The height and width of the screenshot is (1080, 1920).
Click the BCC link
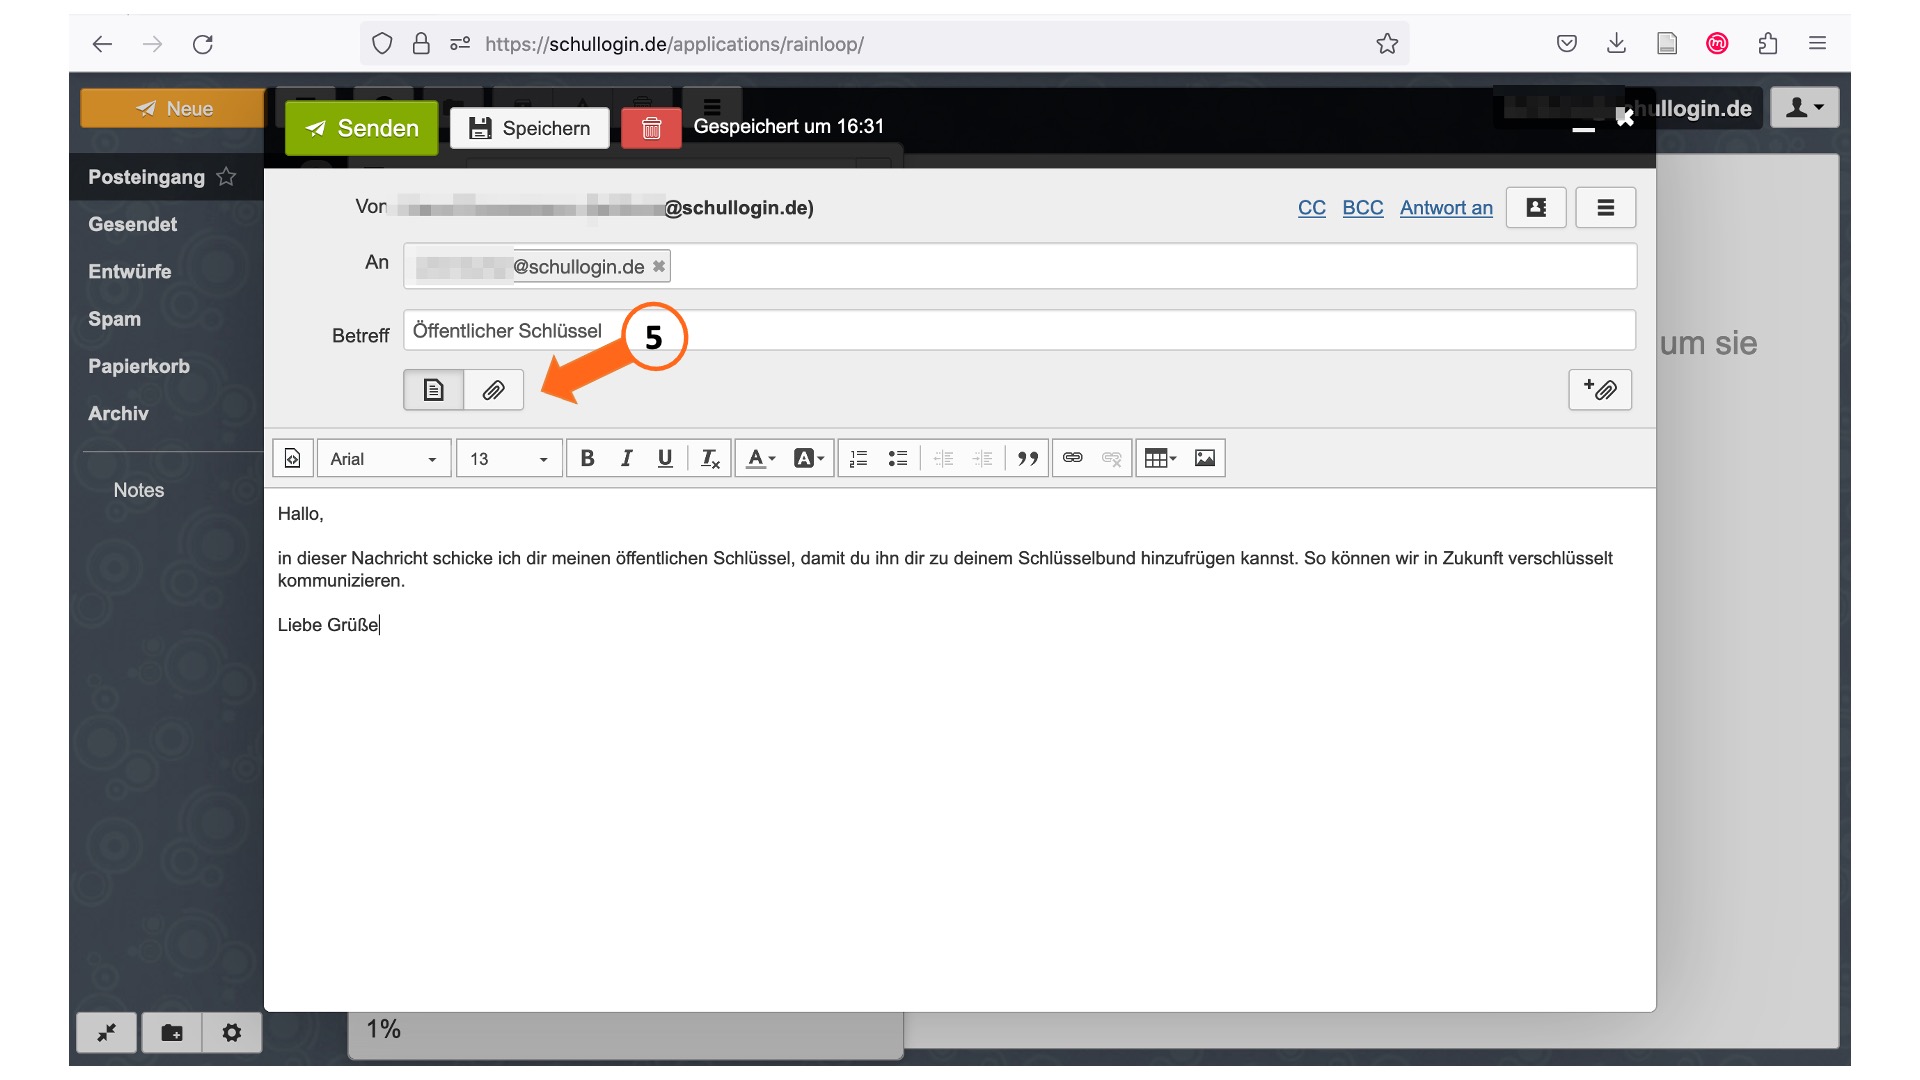[x=1362, y=208]
